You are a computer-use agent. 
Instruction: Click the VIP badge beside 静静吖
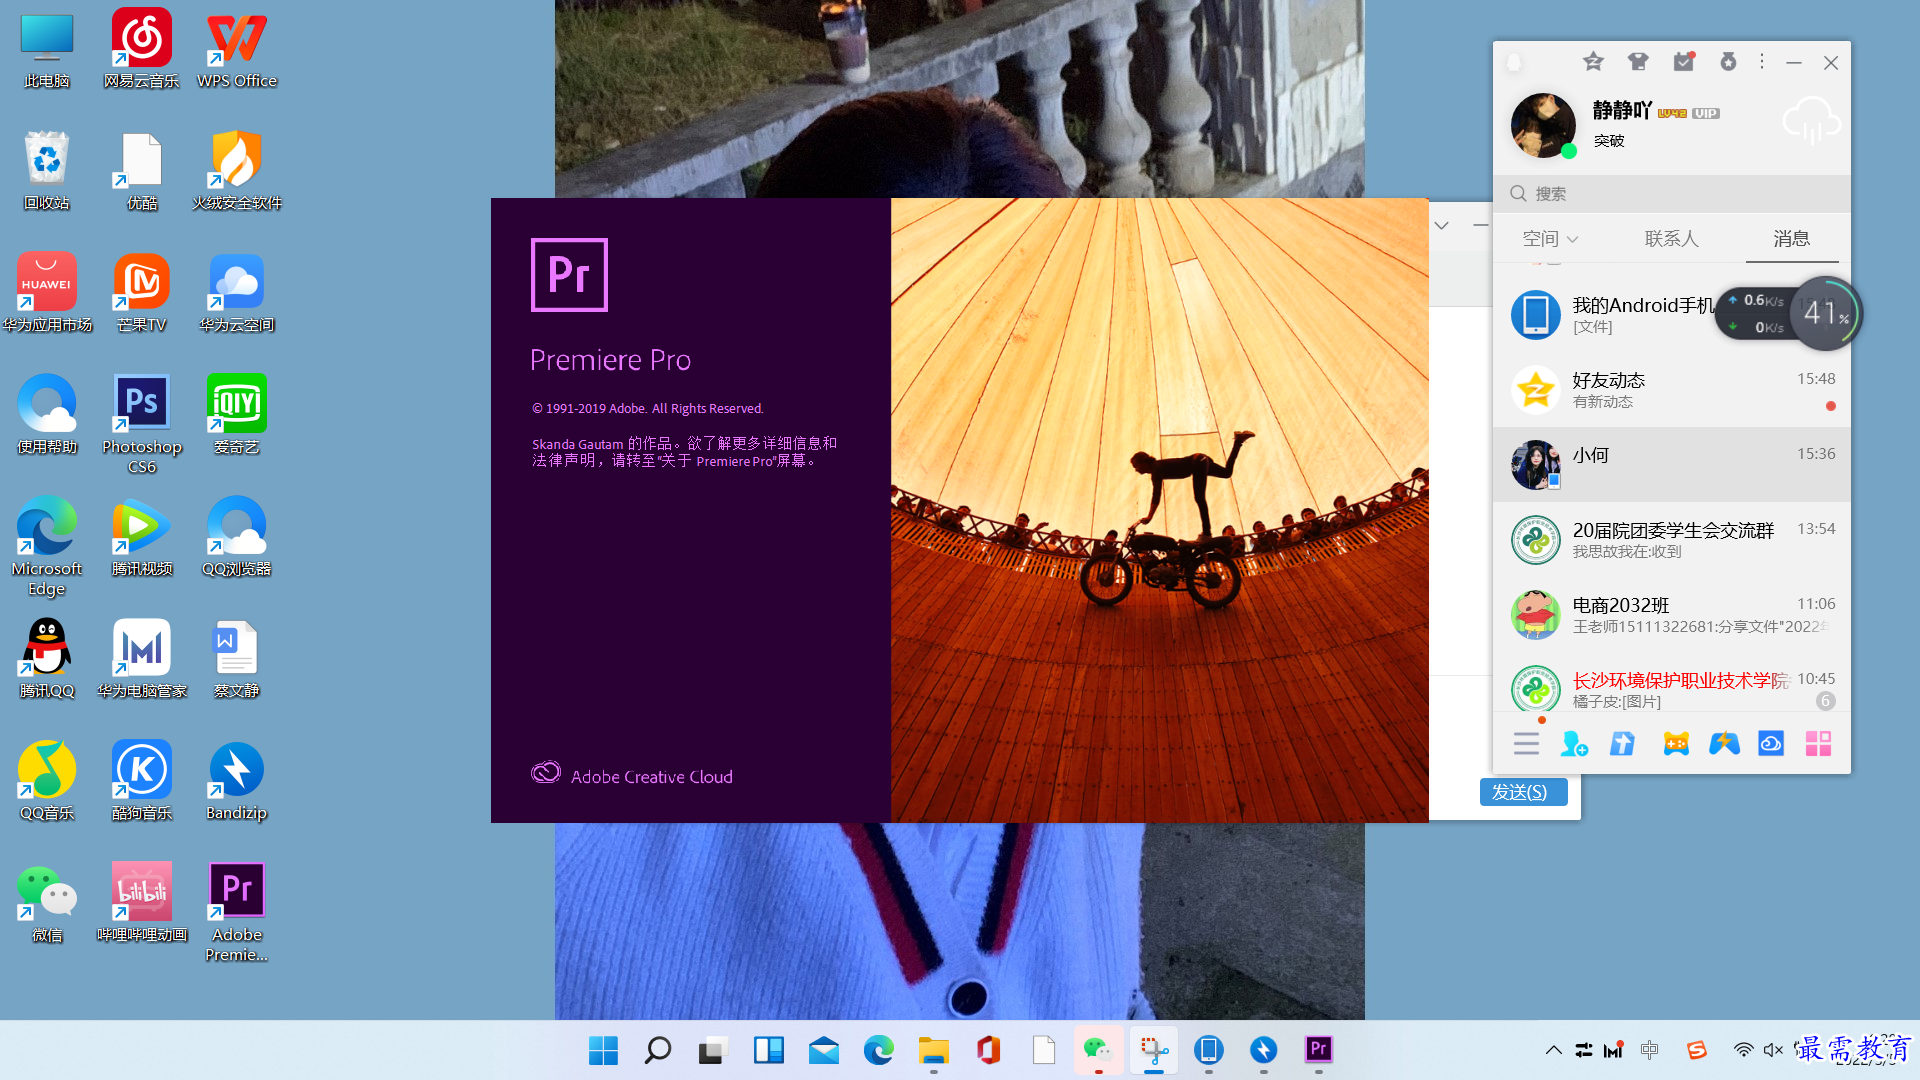point(1706,113)
